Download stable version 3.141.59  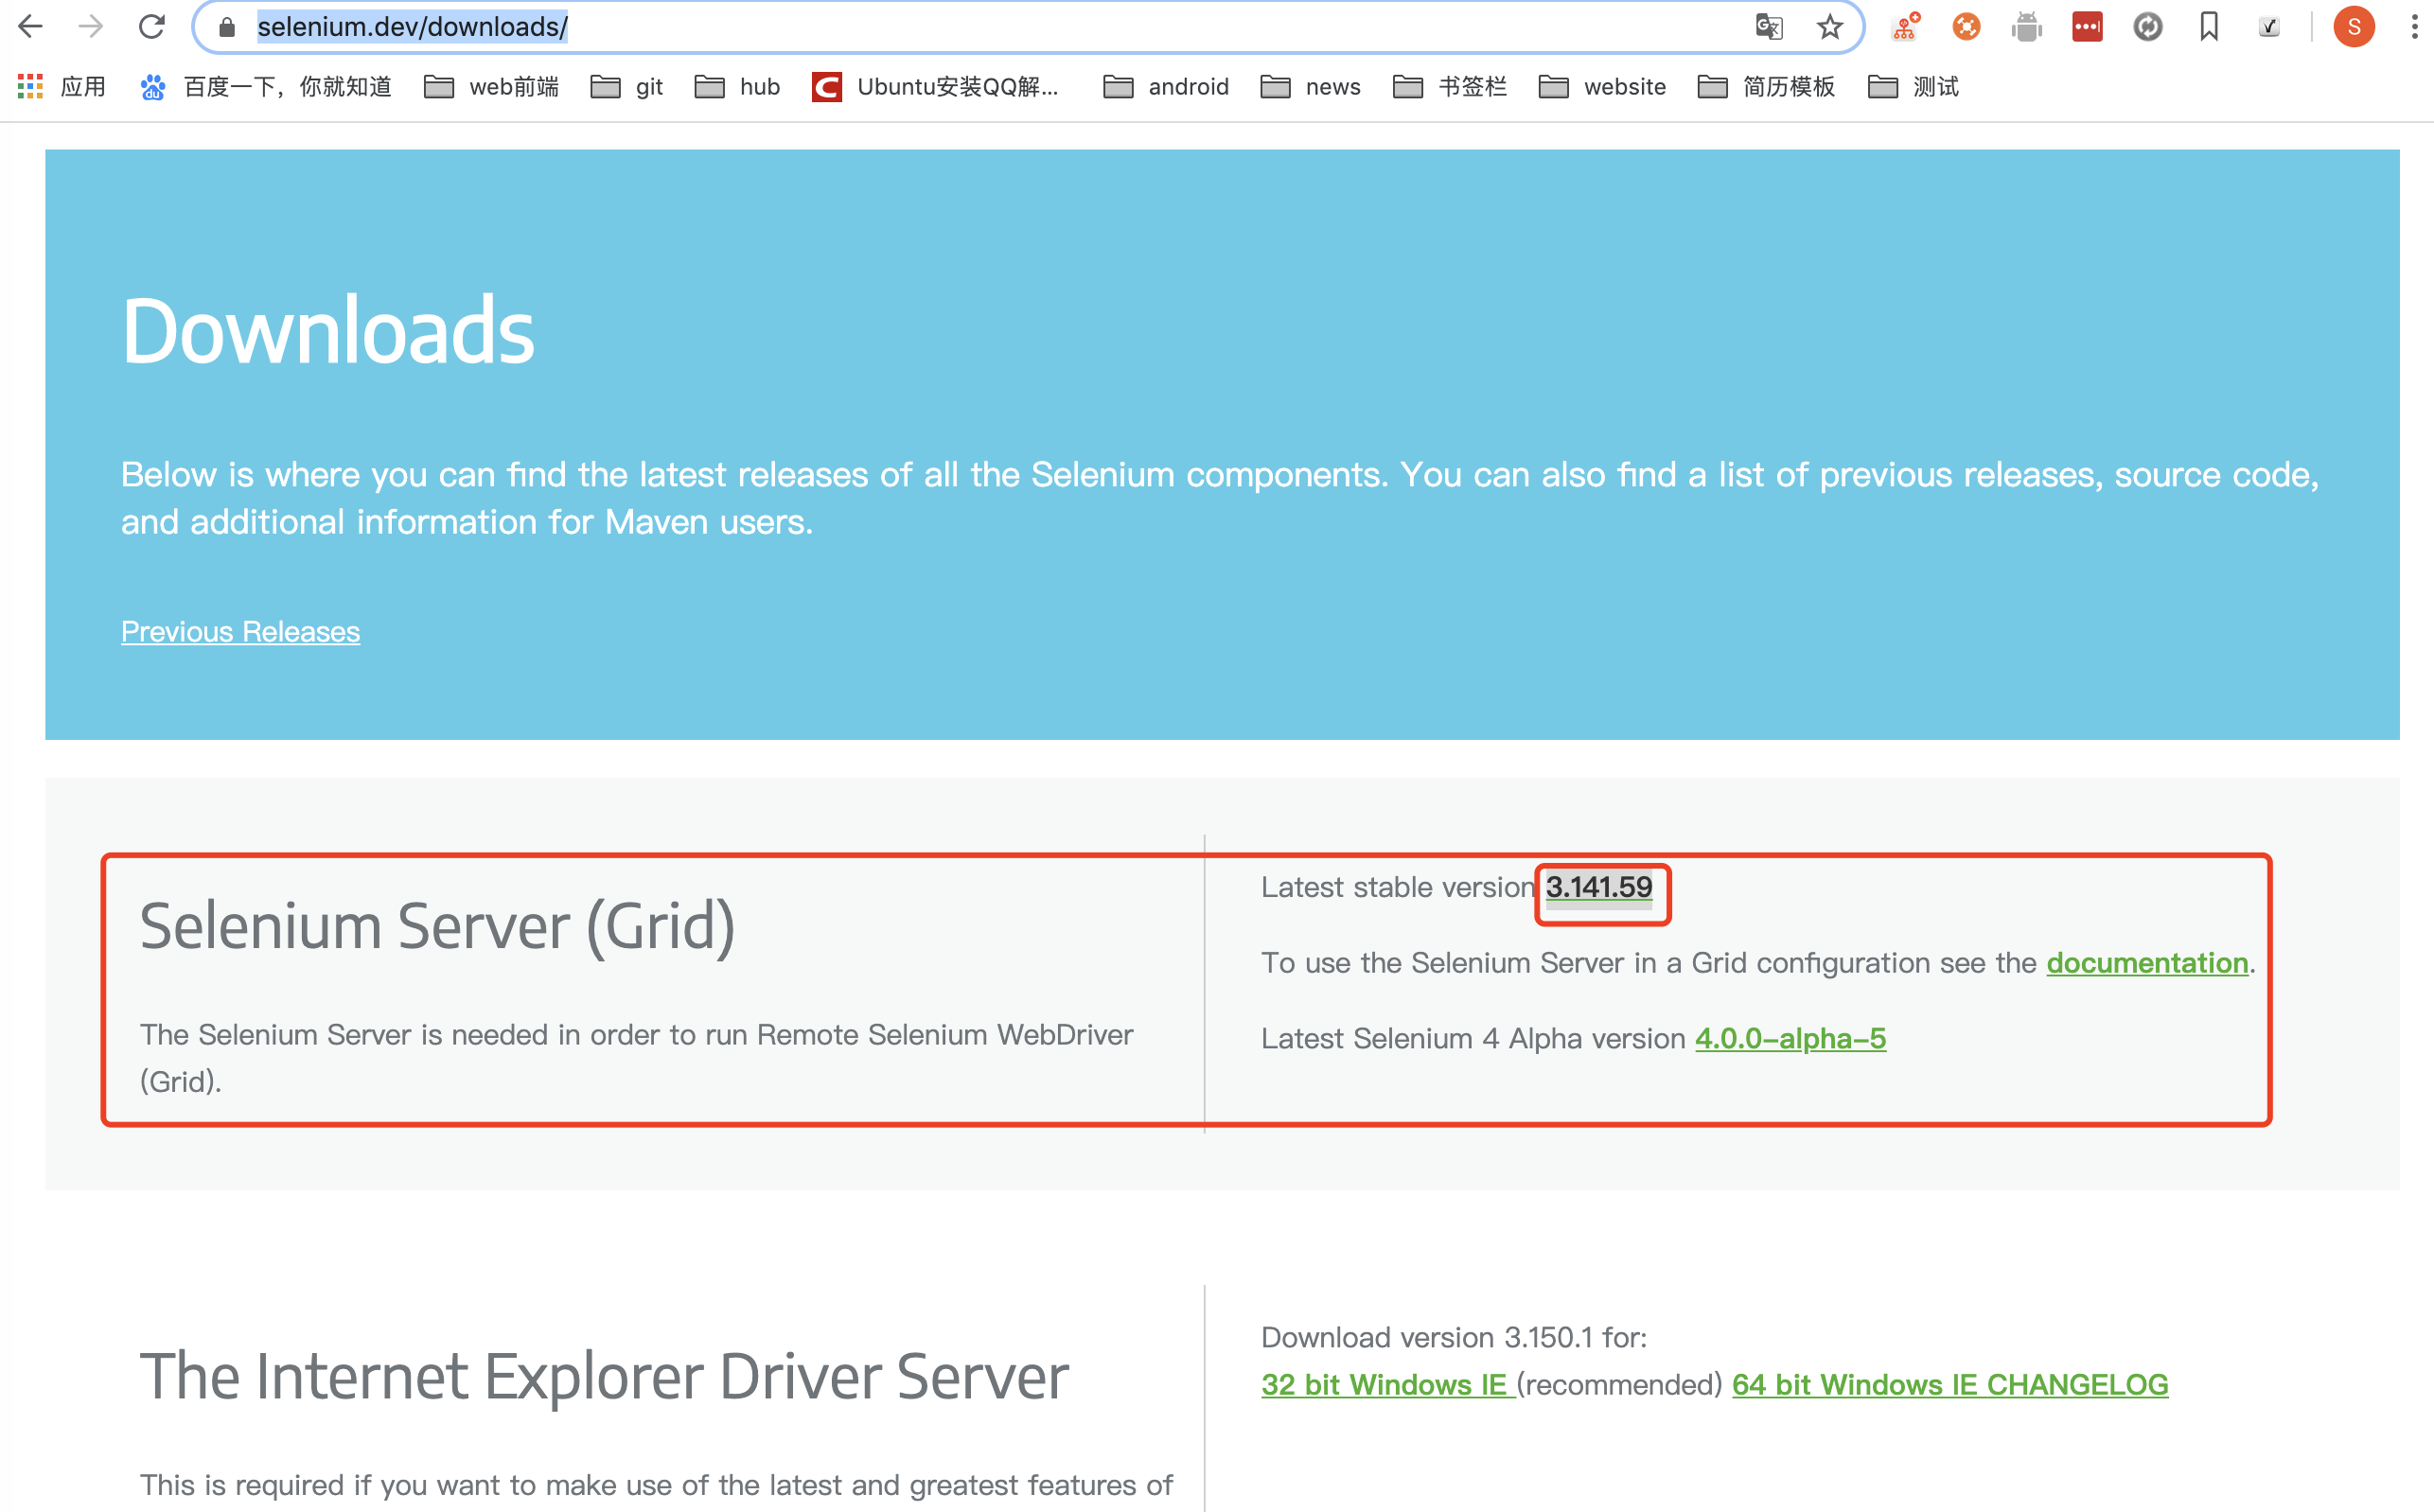(x=1598, y=887)
